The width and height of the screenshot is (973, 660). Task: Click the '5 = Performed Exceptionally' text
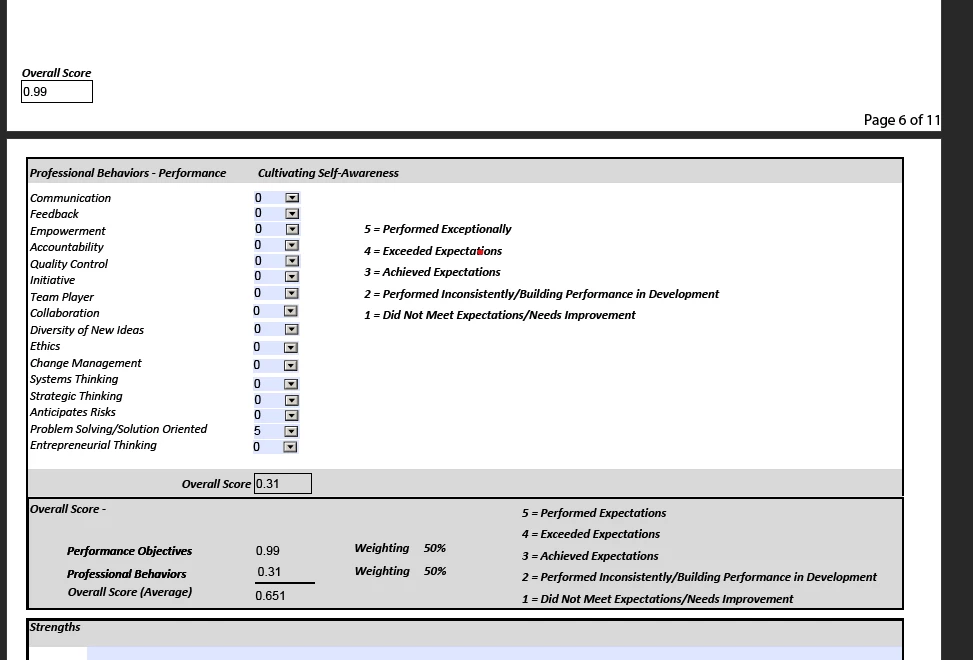point(437,229)
